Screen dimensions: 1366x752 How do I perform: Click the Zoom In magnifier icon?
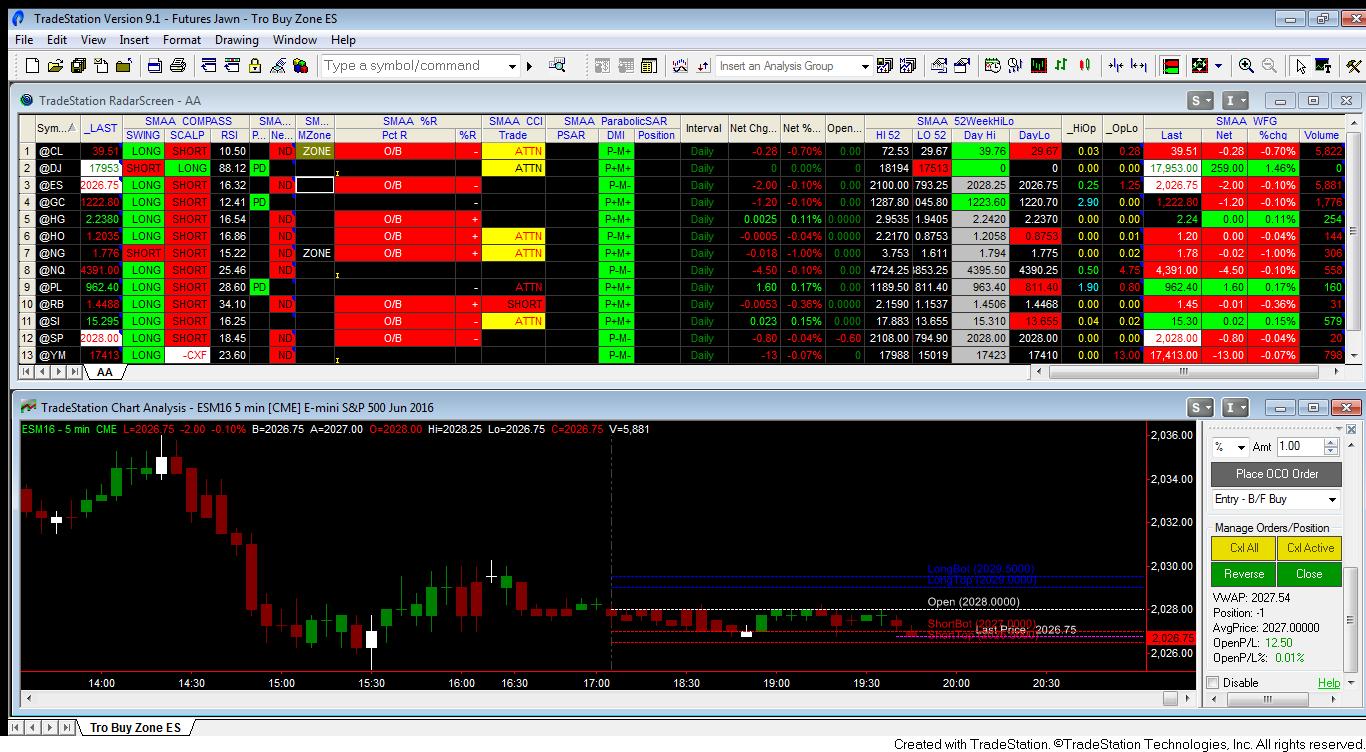point(1246,65)
